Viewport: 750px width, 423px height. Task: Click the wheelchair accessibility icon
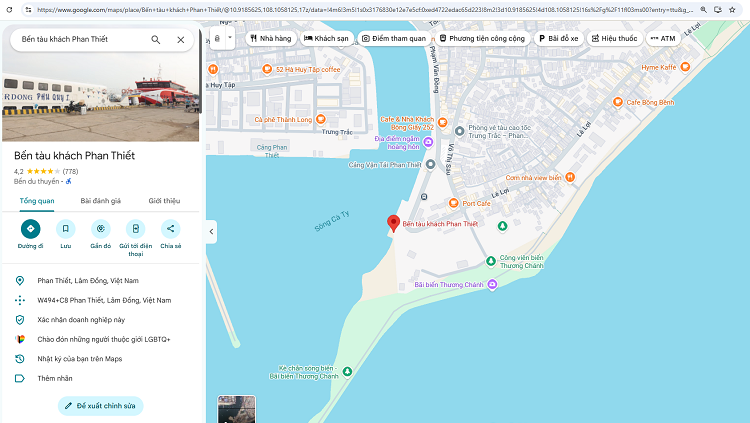point(68,181)
